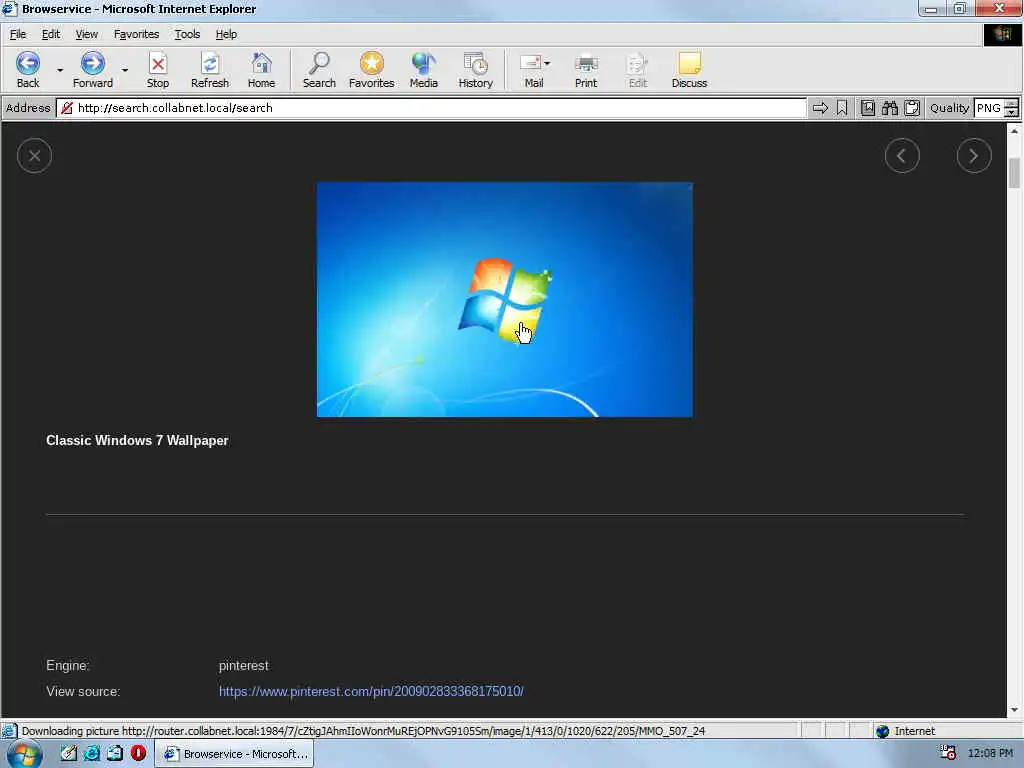The height and width of the screenshot is (768, 1024).
Task: Click the binoculars find icon
Action: coord(889,108)
